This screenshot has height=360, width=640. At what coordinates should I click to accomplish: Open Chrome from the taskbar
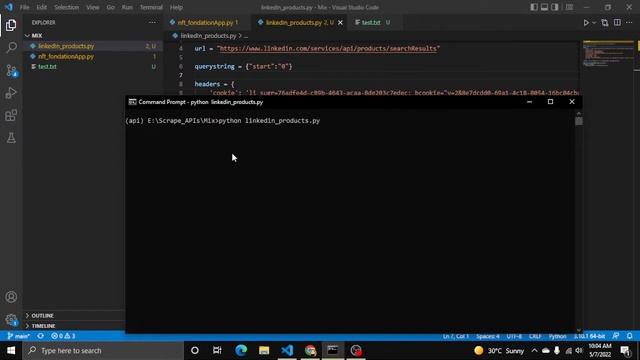[x=310, y=351]
